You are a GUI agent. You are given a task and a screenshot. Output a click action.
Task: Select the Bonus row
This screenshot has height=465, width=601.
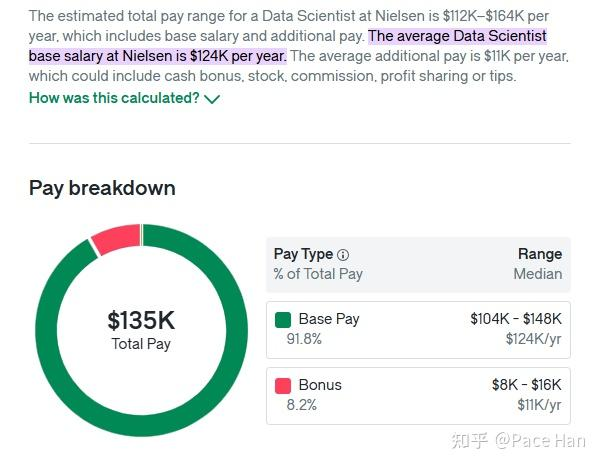[x=418, y=396]
